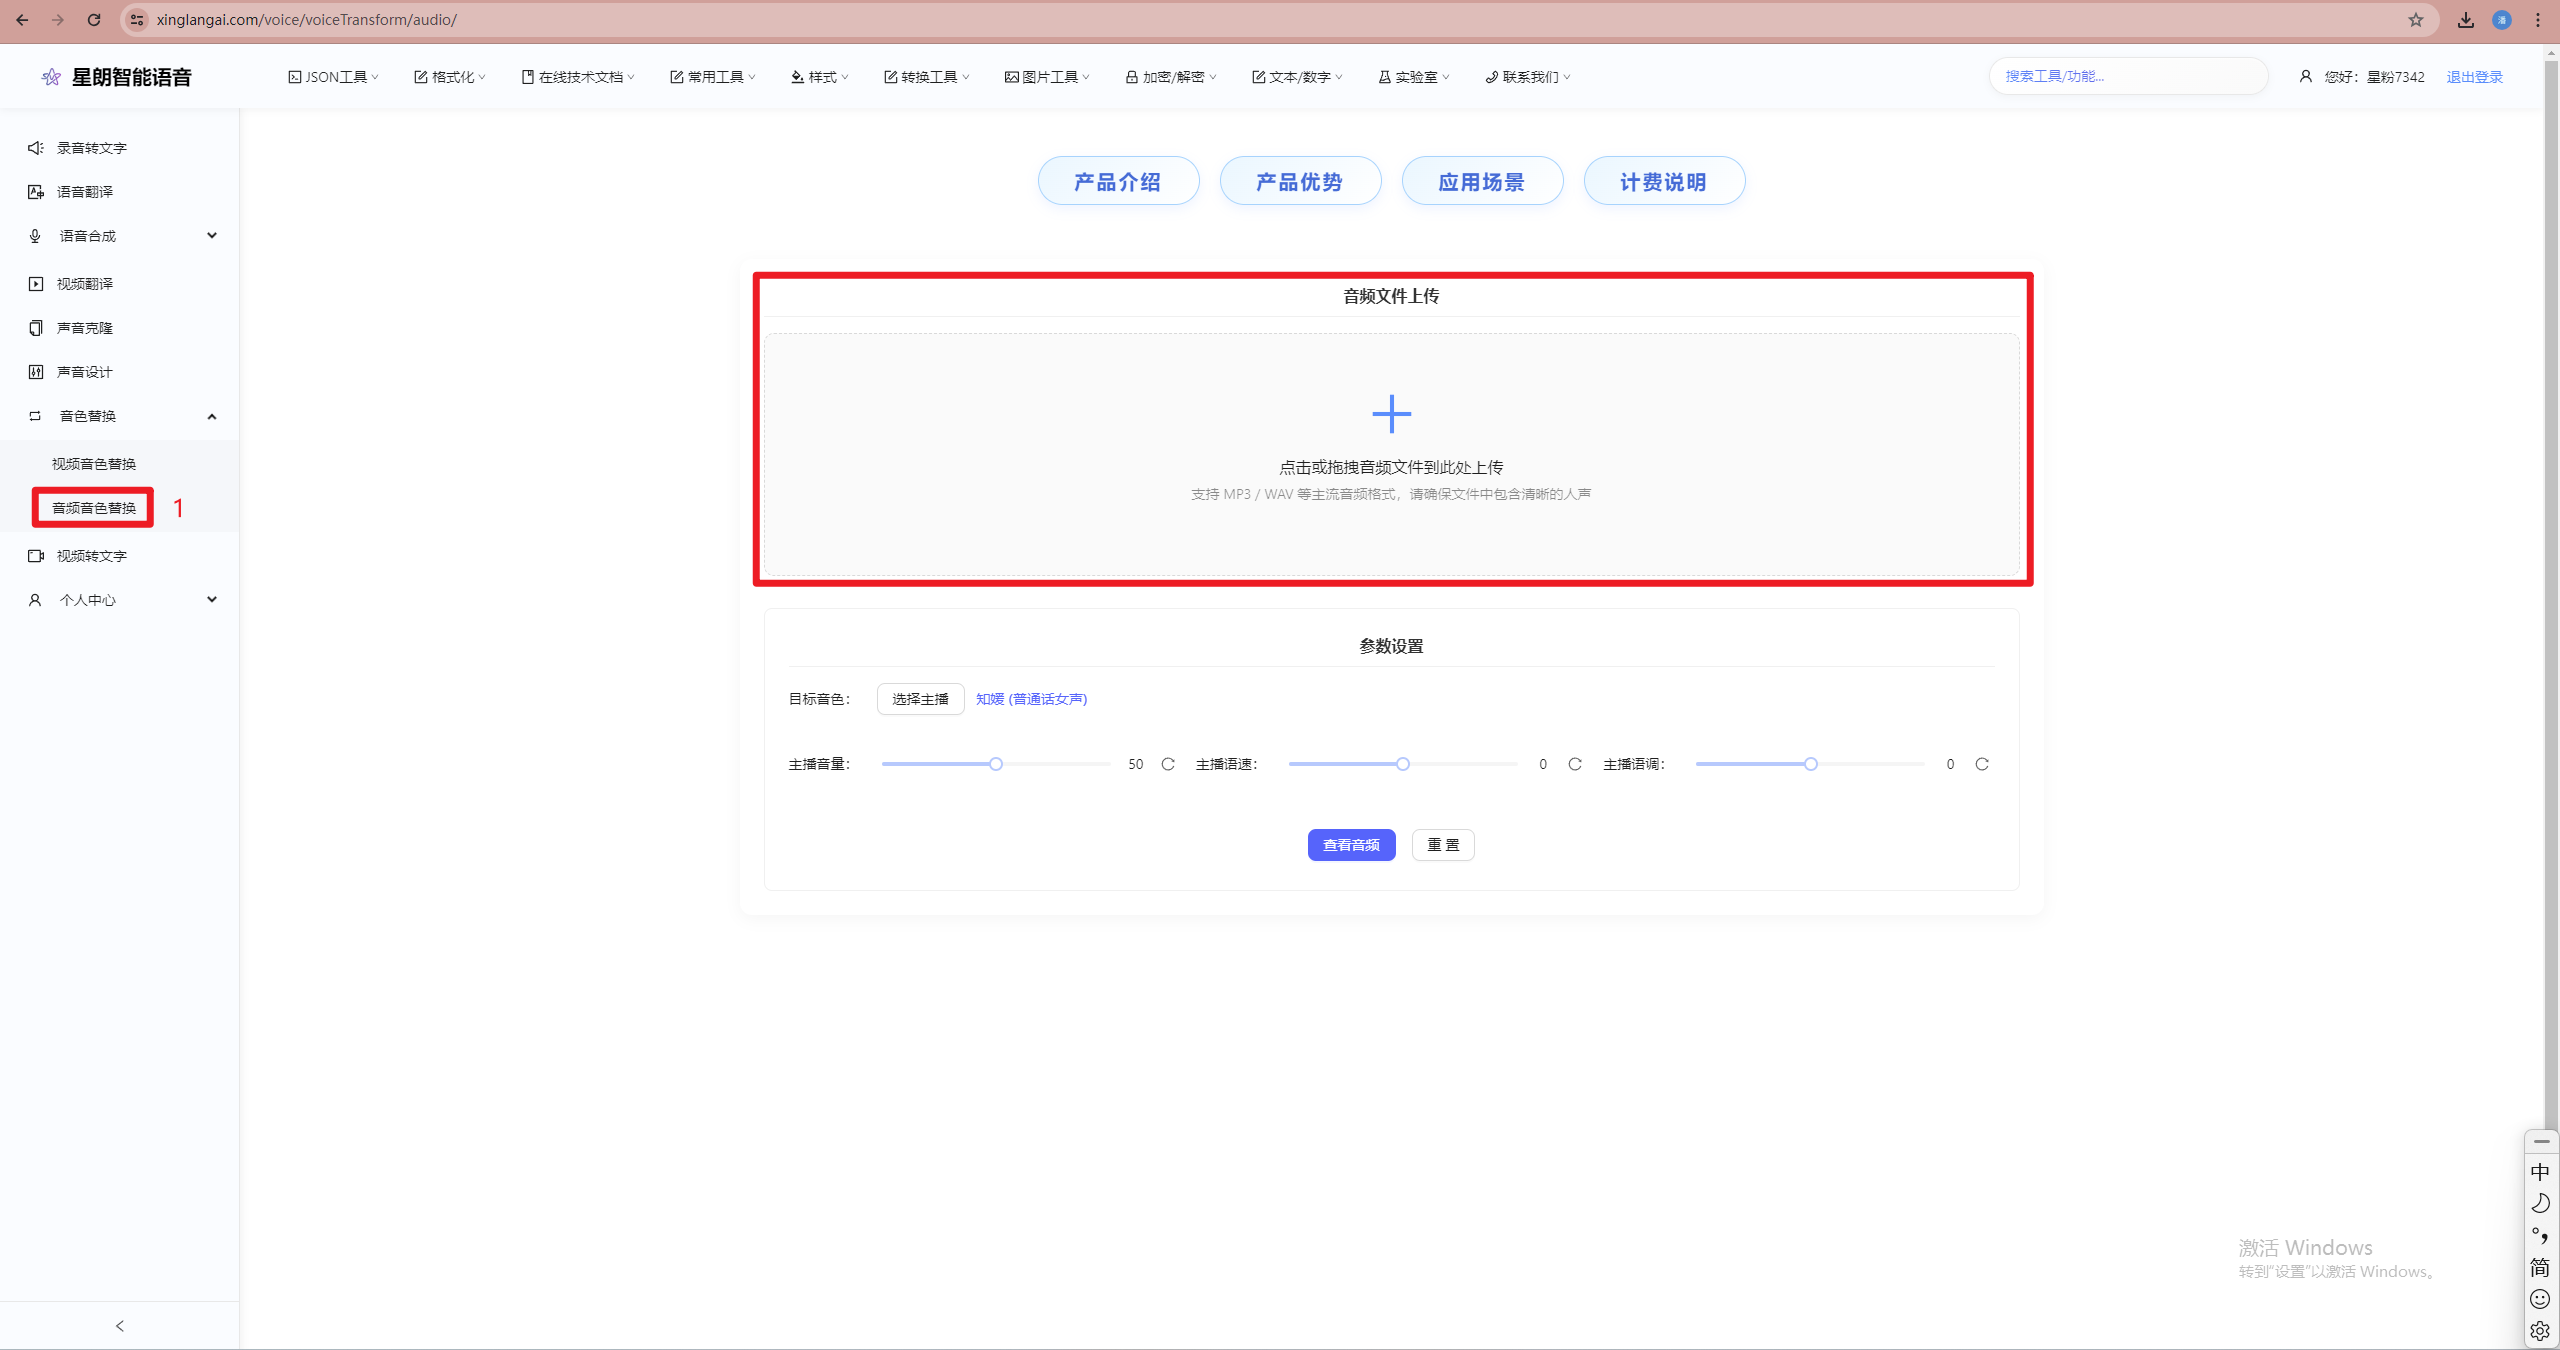Open the 图片工具 dropdown menu
This screenshot has width=2560, height=1350.
1048,77
